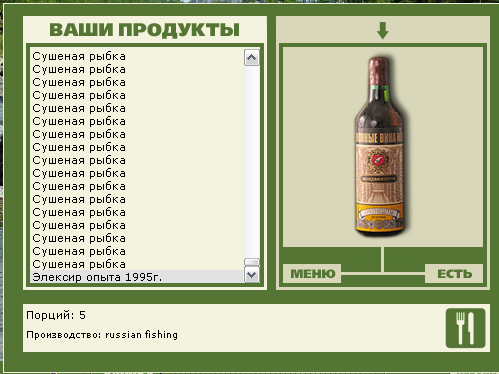Select the Элексир опыта 1995г. list item
Screen dimensions: 499x374
(137, 277)
